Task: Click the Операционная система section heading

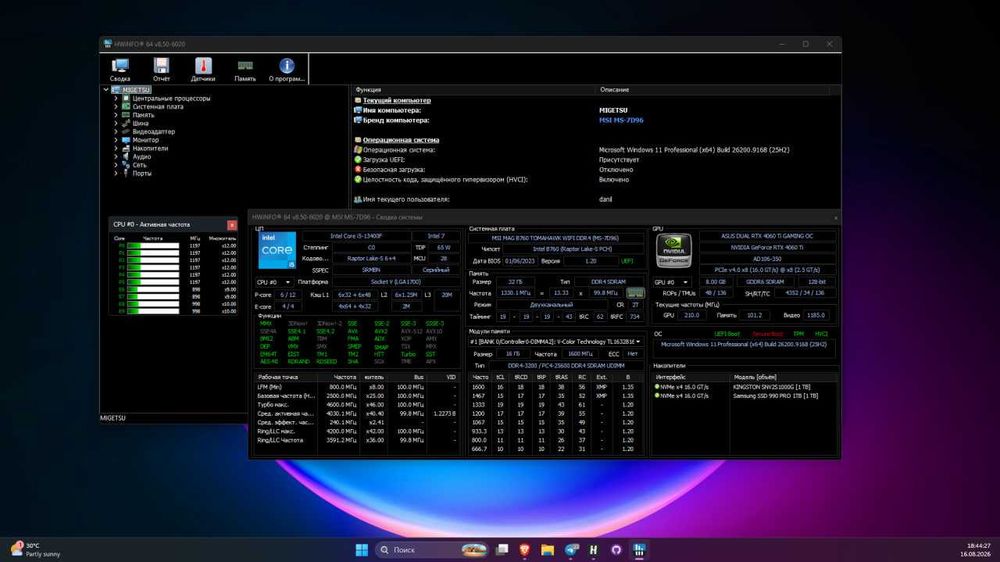Action: [x=401, y=140]
